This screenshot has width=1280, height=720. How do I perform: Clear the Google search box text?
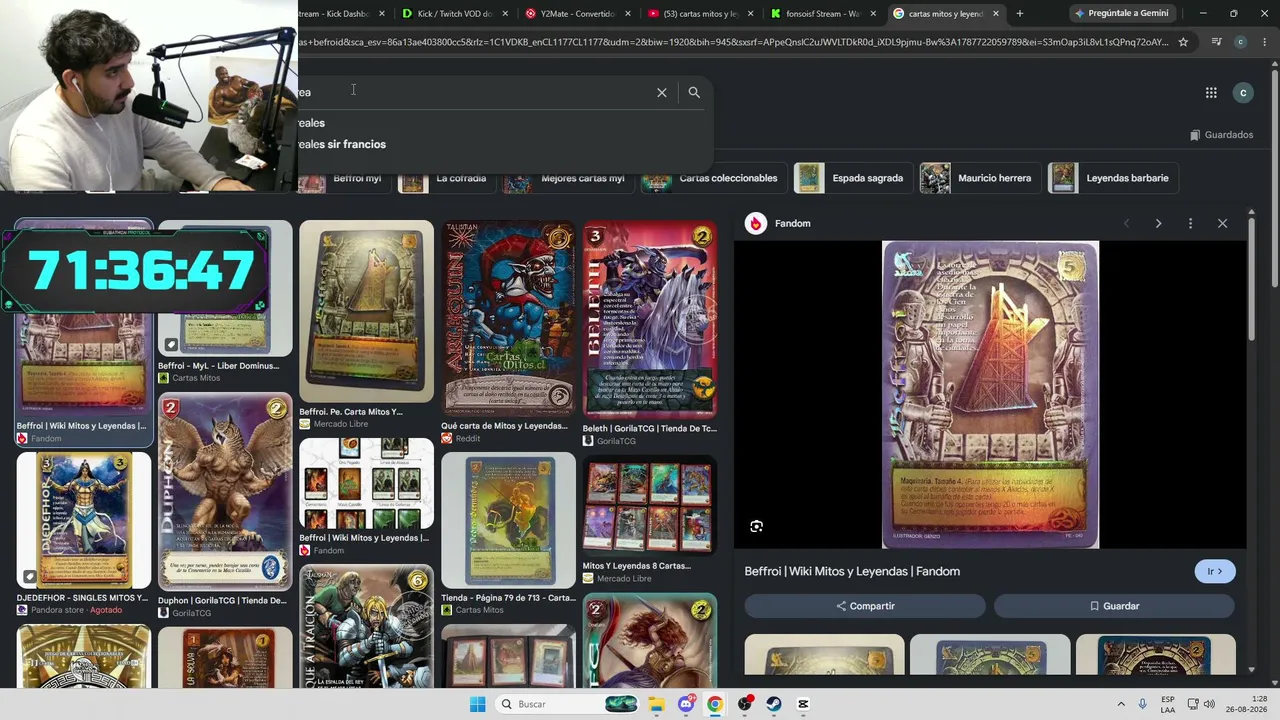click(x=661, y=92)
